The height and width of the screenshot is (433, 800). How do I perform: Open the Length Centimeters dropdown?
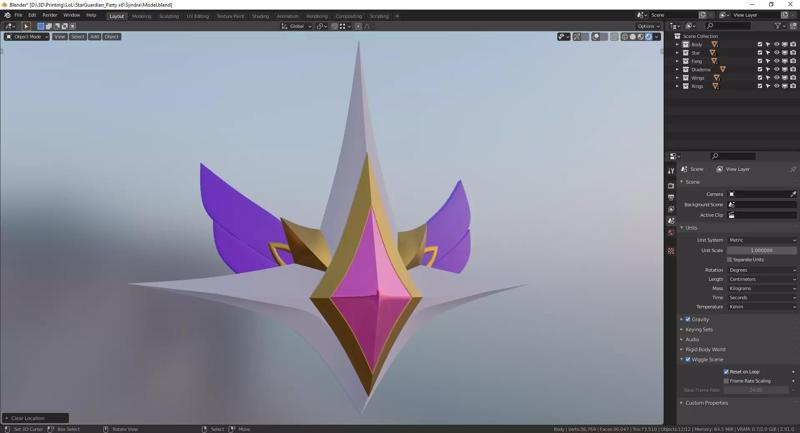[762, 279]
